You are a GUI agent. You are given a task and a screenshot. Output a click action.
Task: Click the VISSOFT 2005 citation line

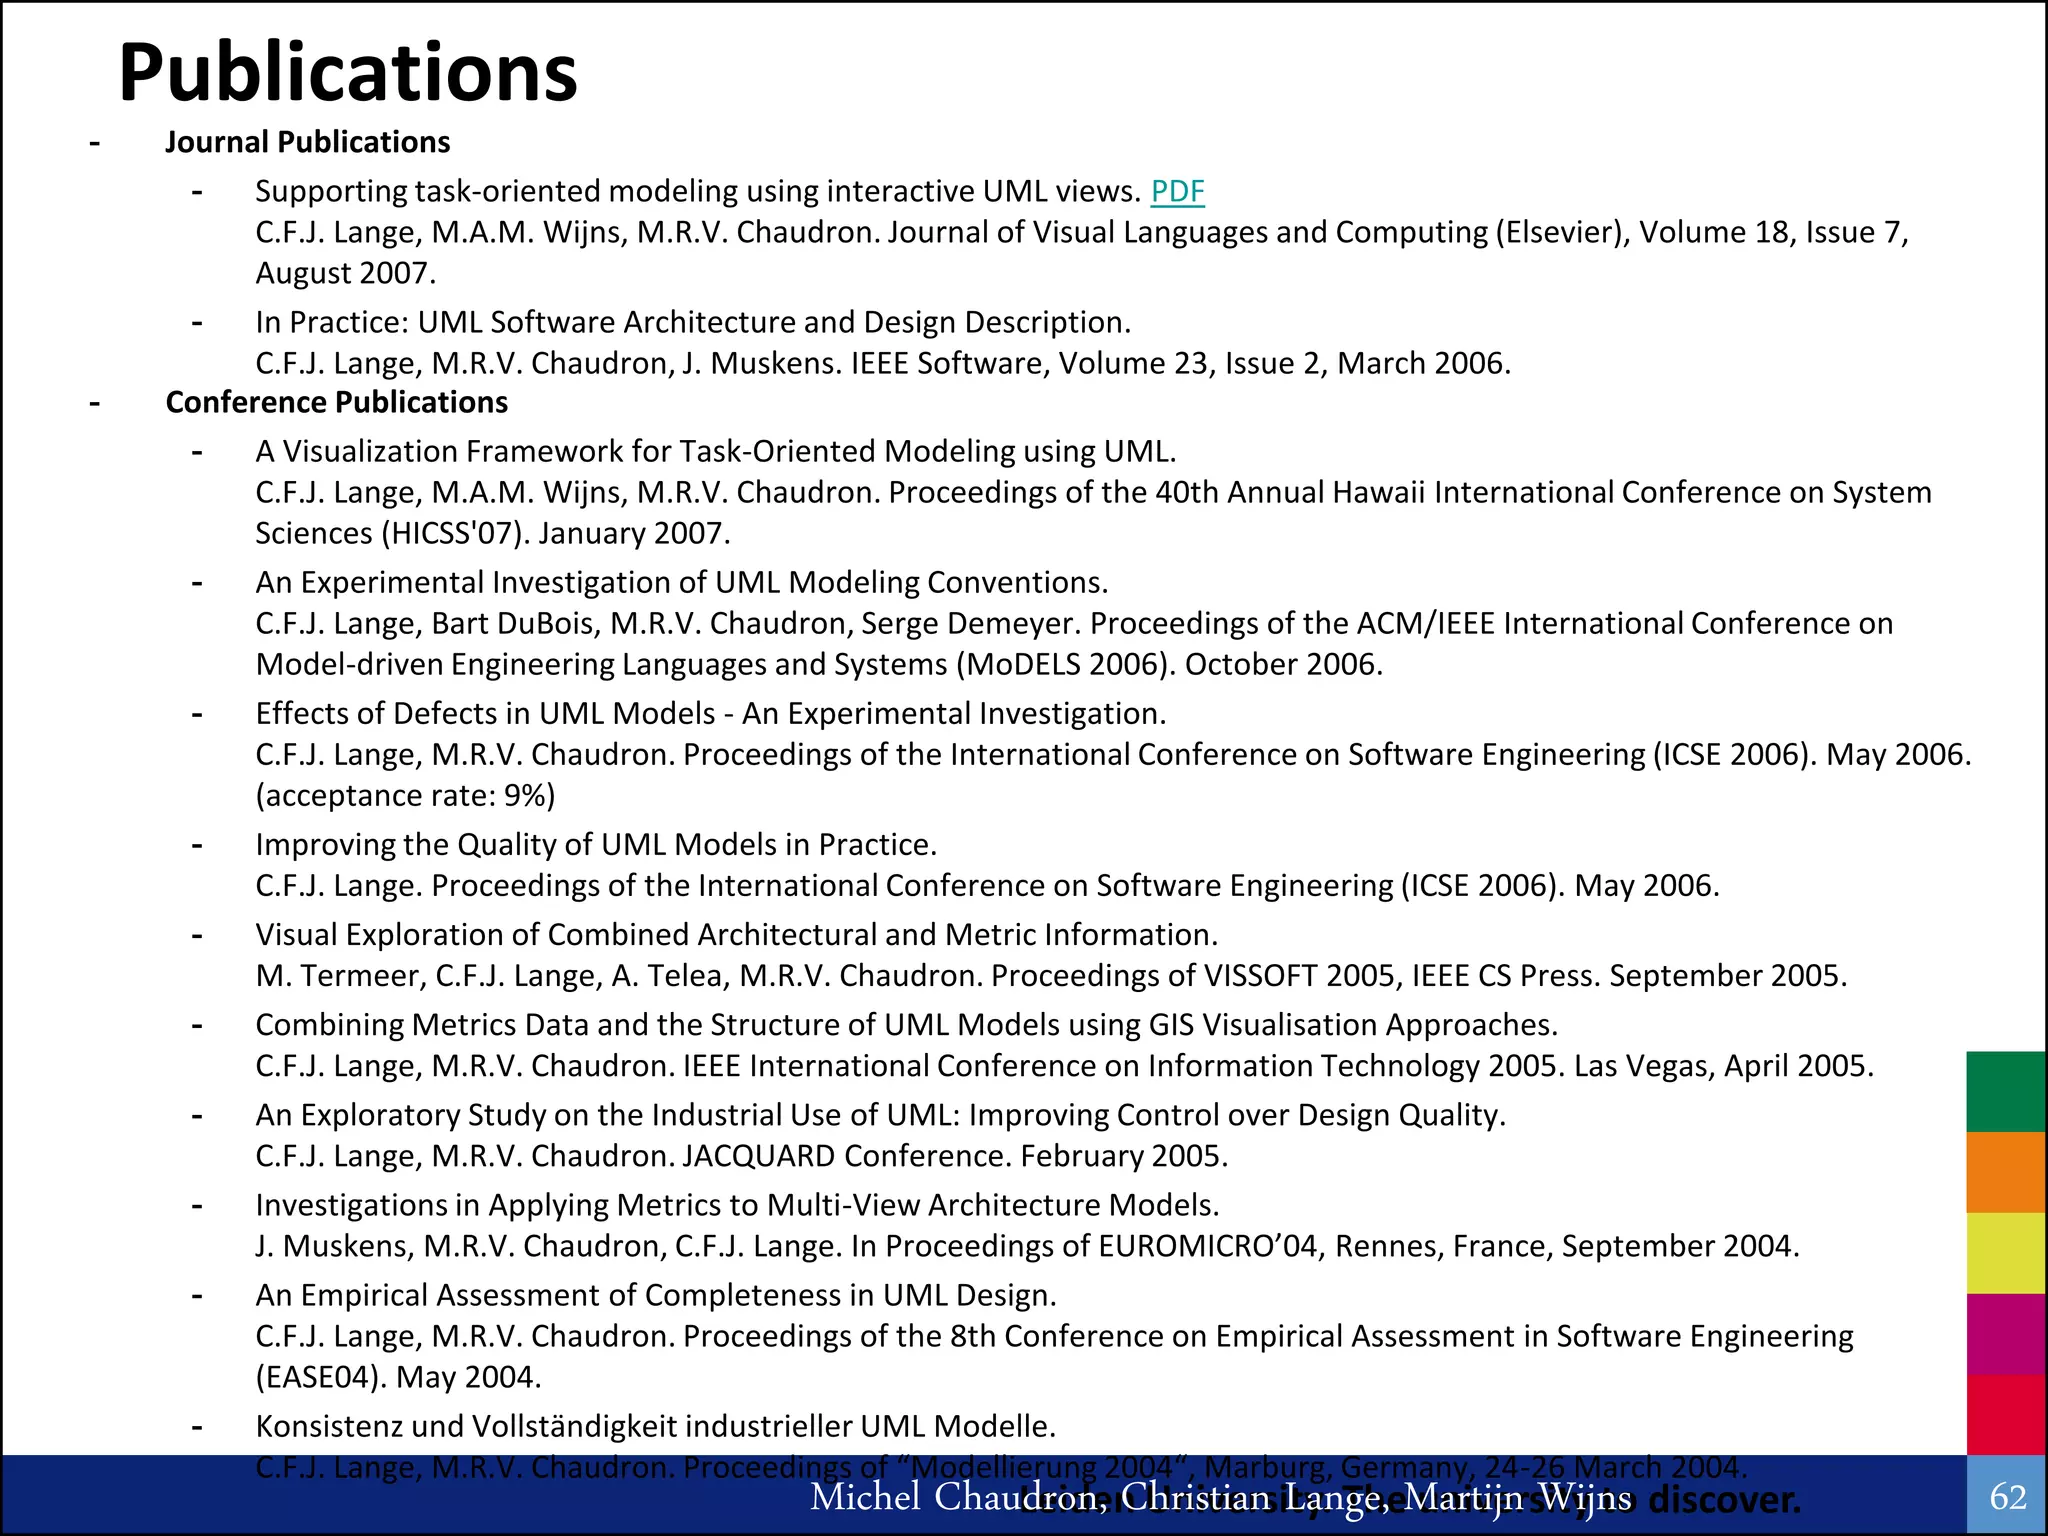click(x=1051, y=975)
